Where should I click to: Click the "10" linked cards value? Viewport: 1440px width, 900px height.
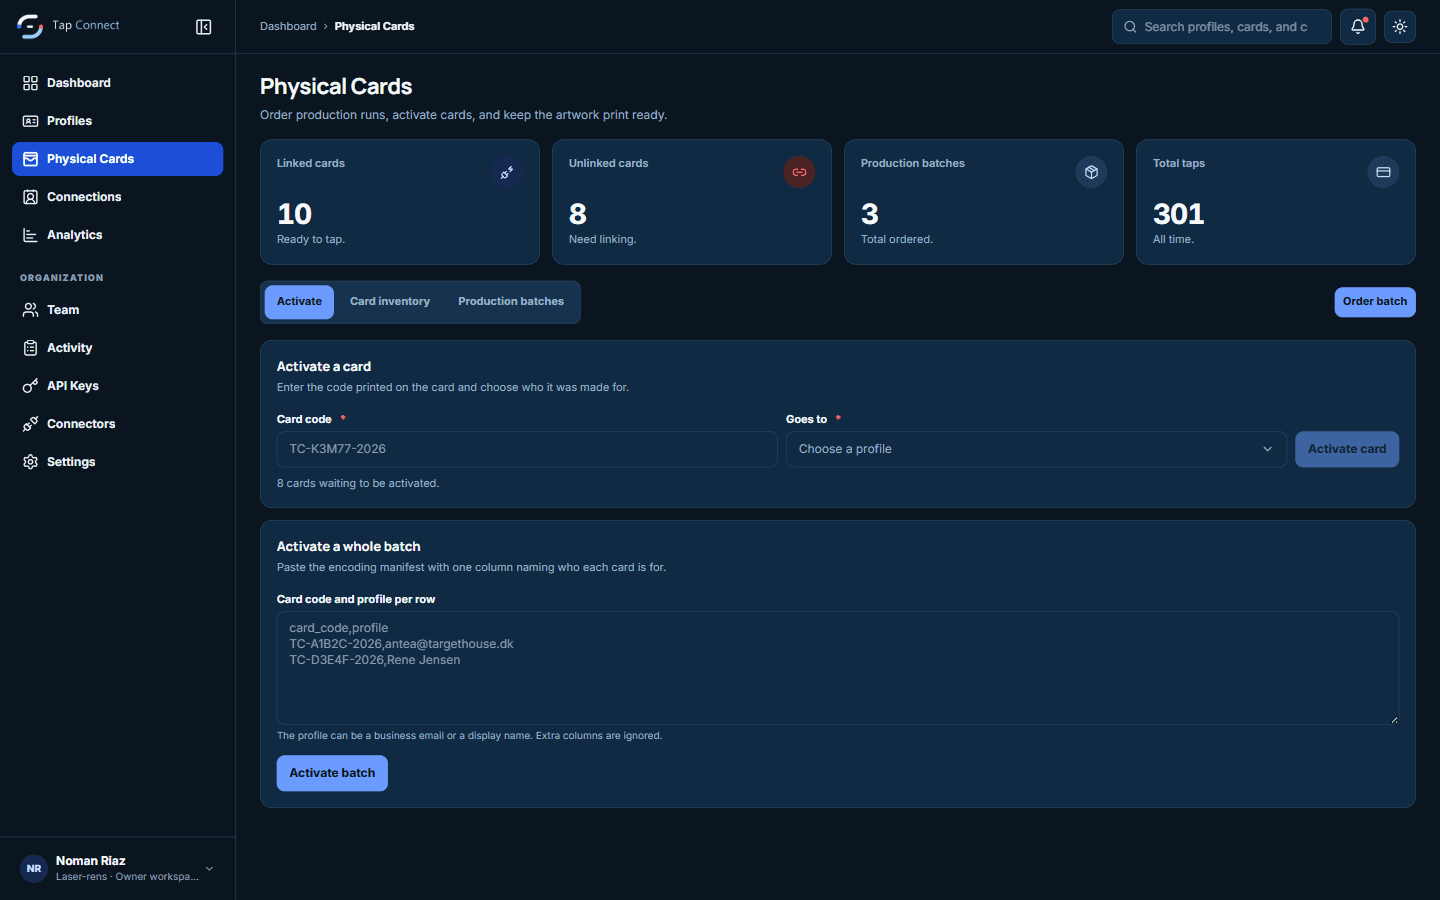point(295,214)
